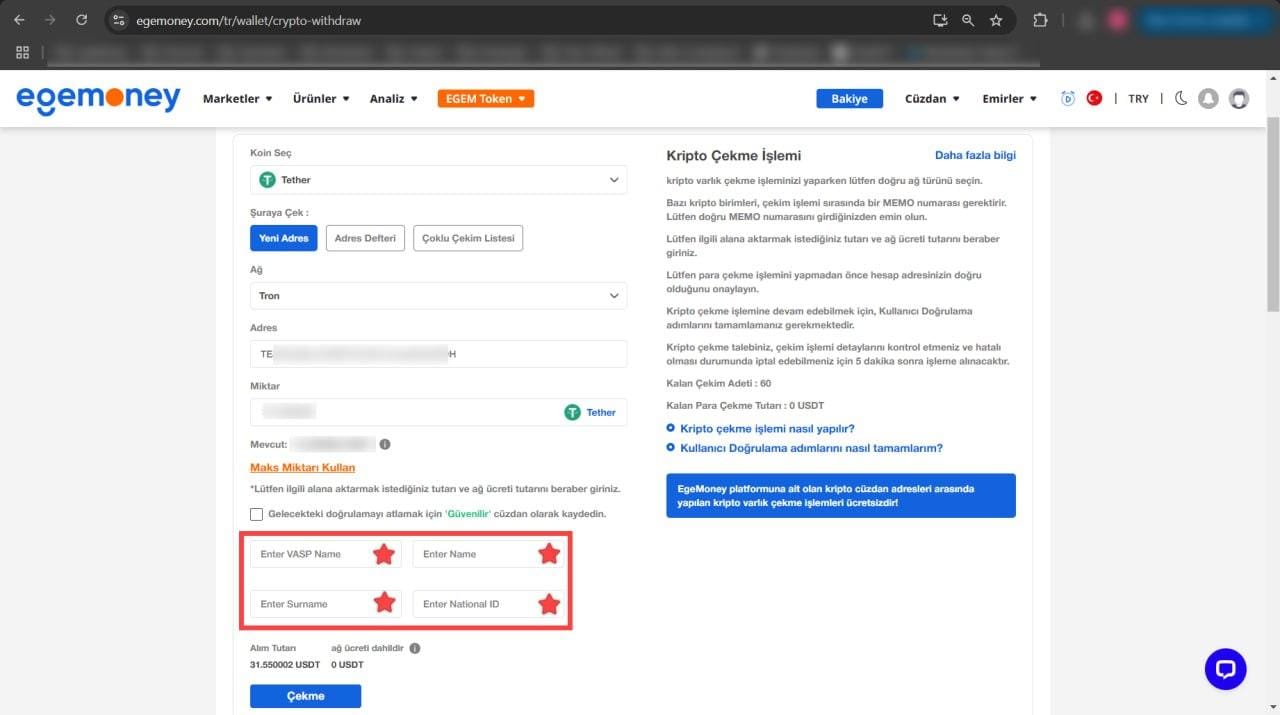Open site information icon in address bar

(x=118, y=20)
